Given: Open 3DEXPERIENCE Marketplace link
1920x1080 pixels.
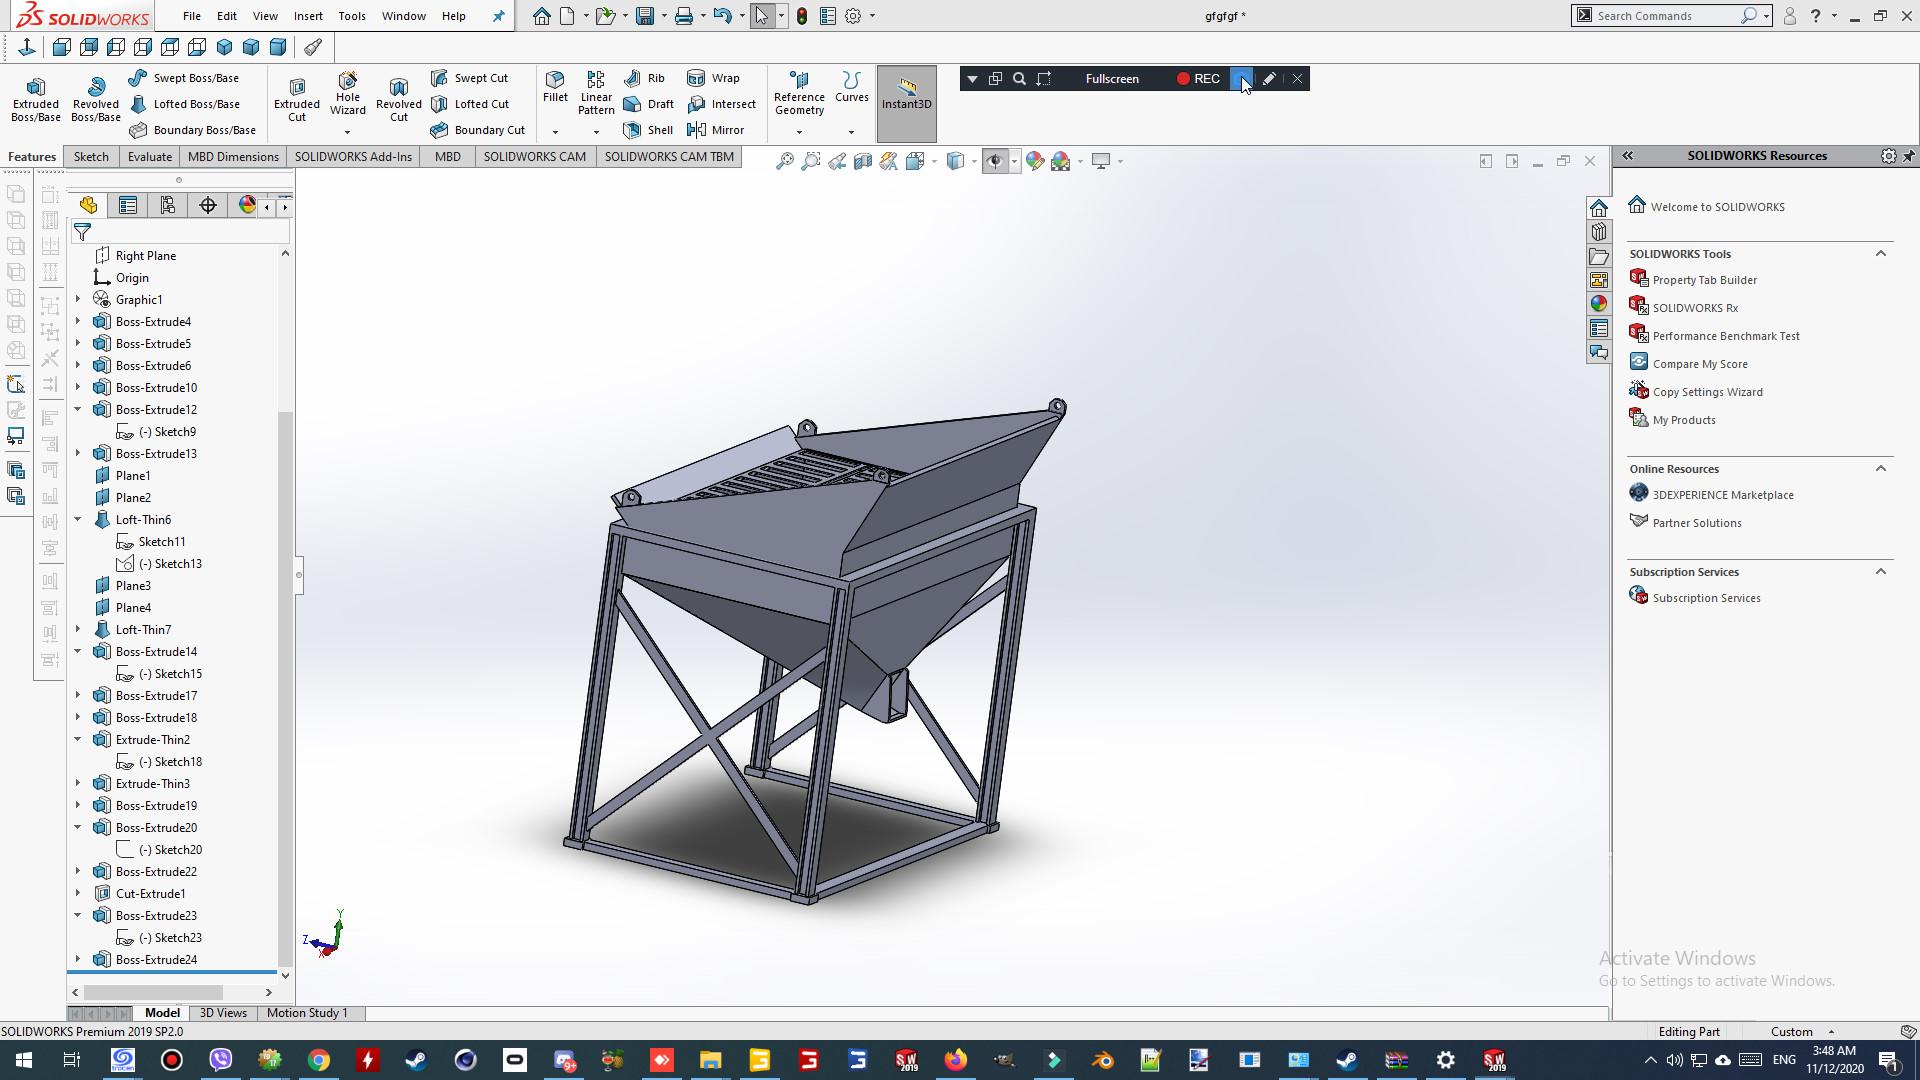Looking at the screenshot, I should coord(1723,495).
